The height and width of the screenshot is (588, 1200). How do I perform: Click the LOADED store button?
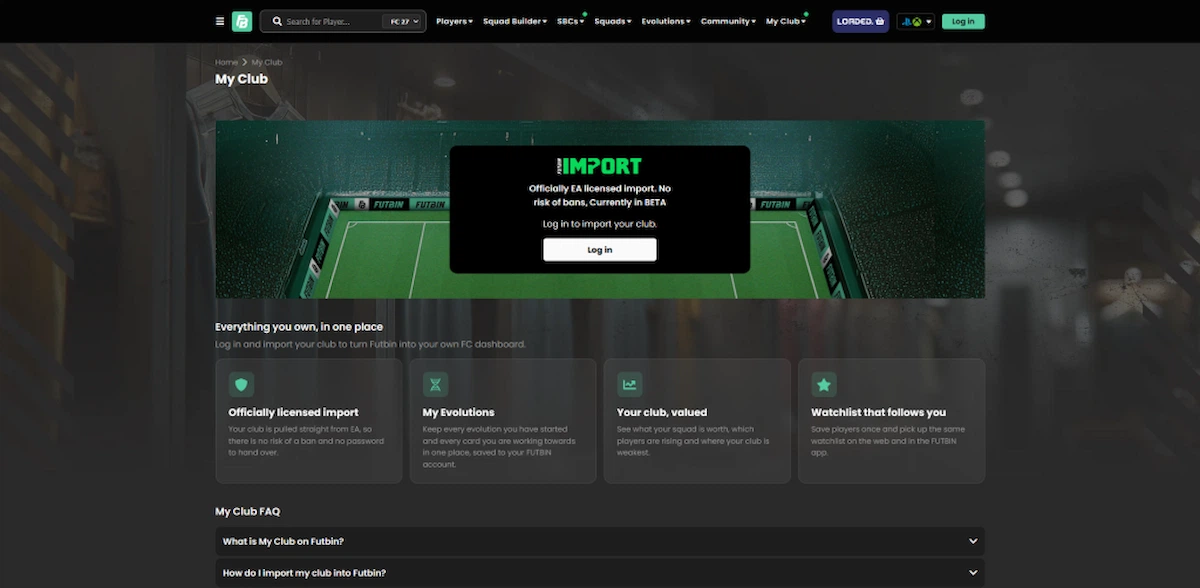(x=861, y=21)
